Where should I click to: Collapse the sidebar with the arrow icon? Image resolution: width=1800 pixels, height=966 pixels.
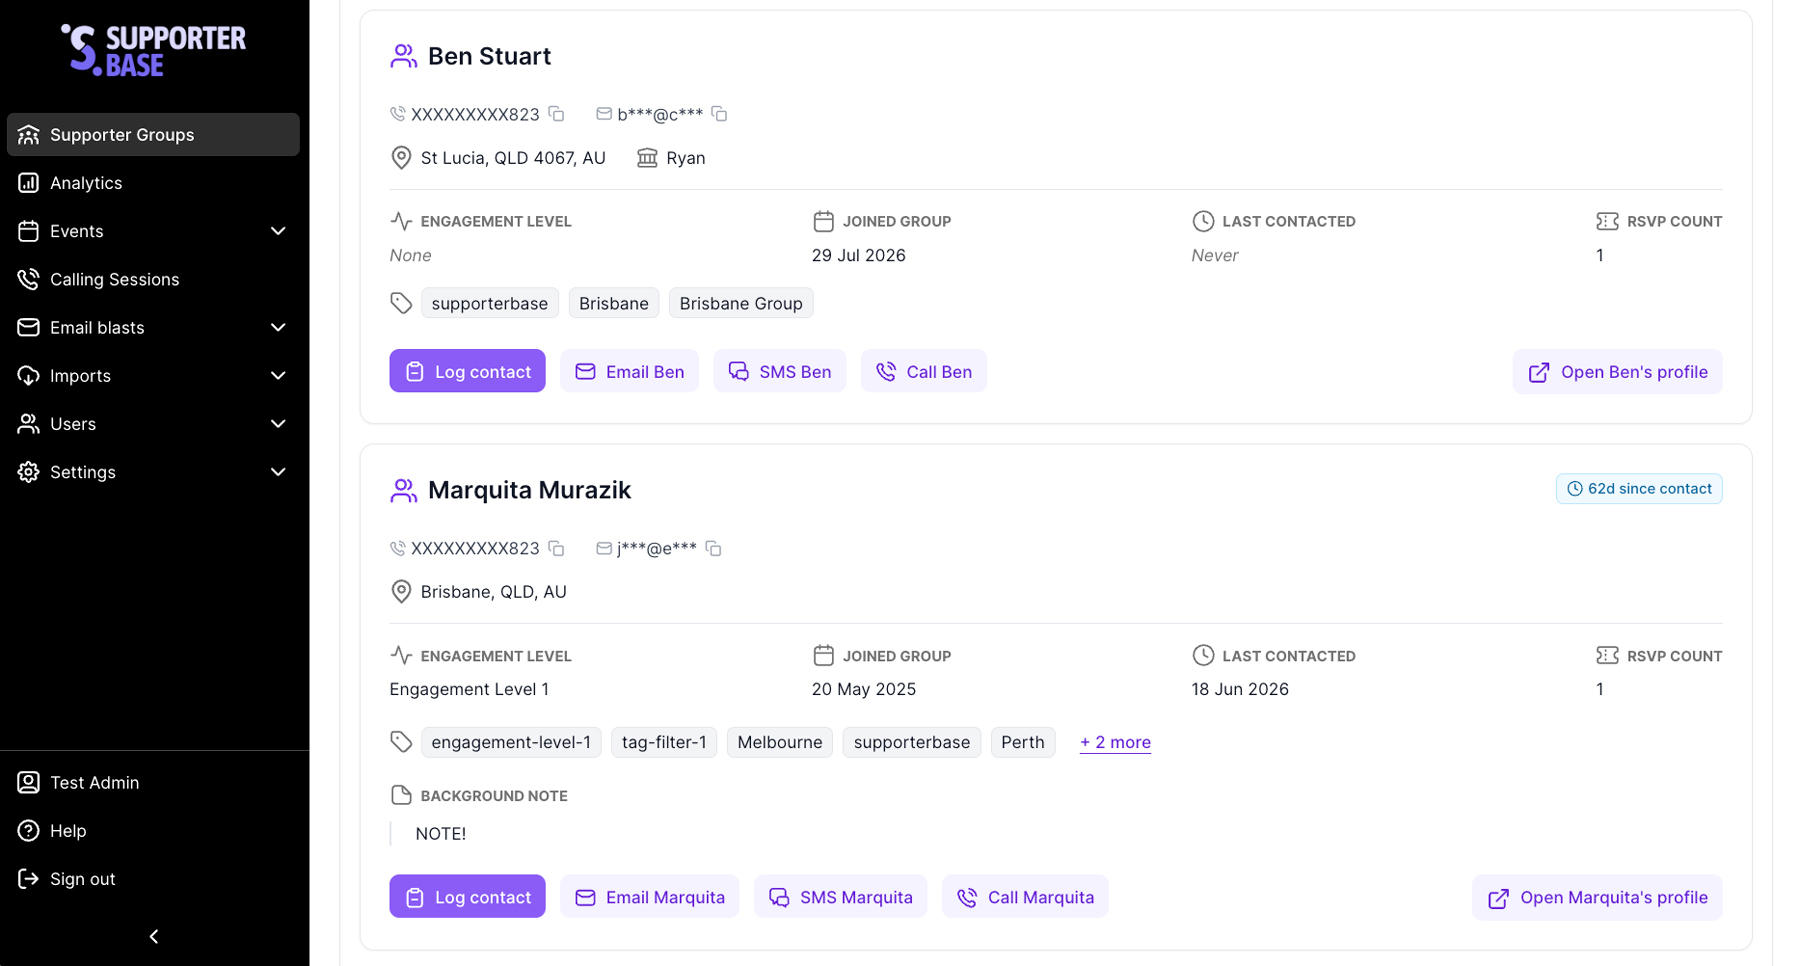154,936
